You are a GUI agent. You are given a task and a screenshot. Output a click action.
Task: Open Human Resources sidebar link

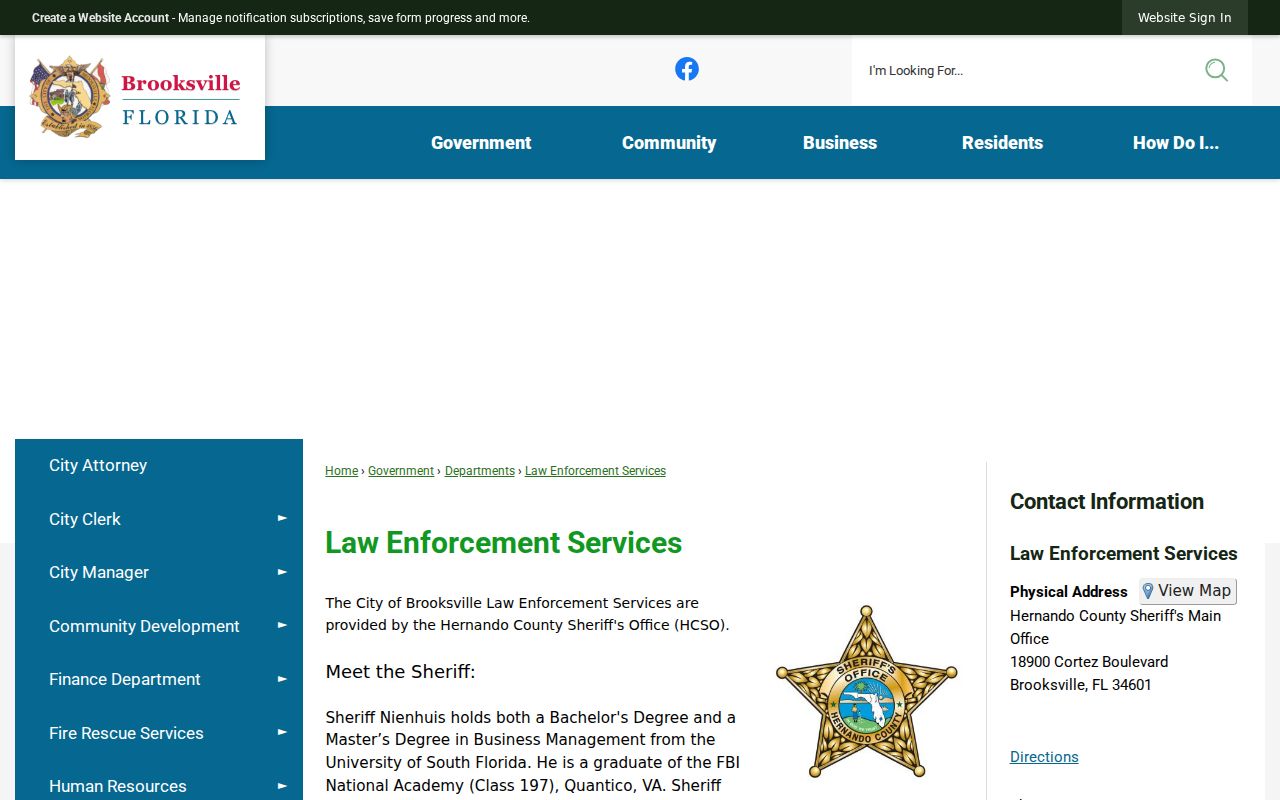point(118,786)
